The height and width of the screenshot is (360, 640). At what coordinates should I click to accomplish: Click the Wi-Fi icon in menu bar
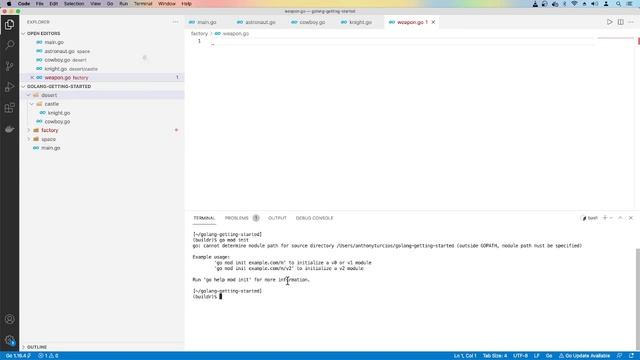(x=574, y=4)
